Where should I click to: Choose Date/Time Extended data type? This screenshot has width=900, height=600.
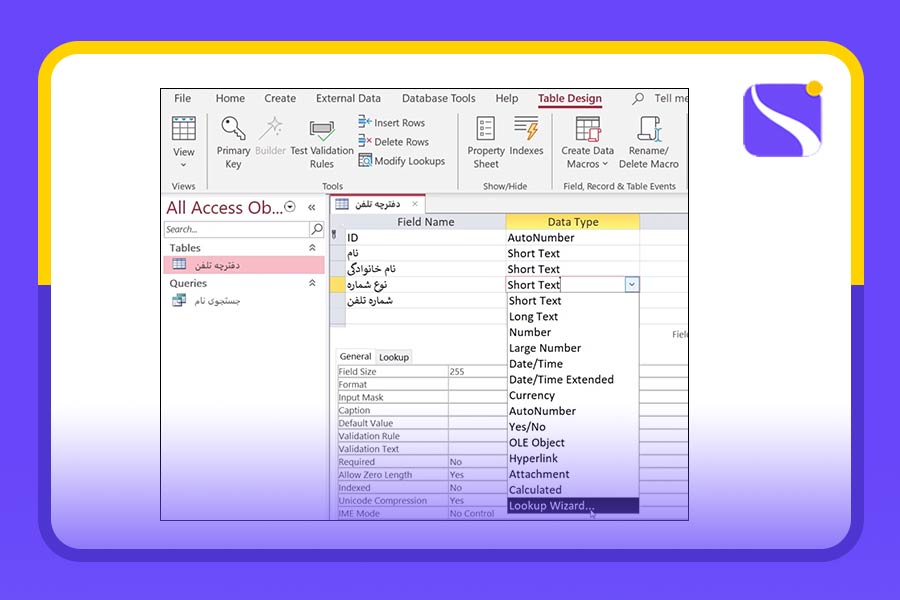tap(573, 380)
